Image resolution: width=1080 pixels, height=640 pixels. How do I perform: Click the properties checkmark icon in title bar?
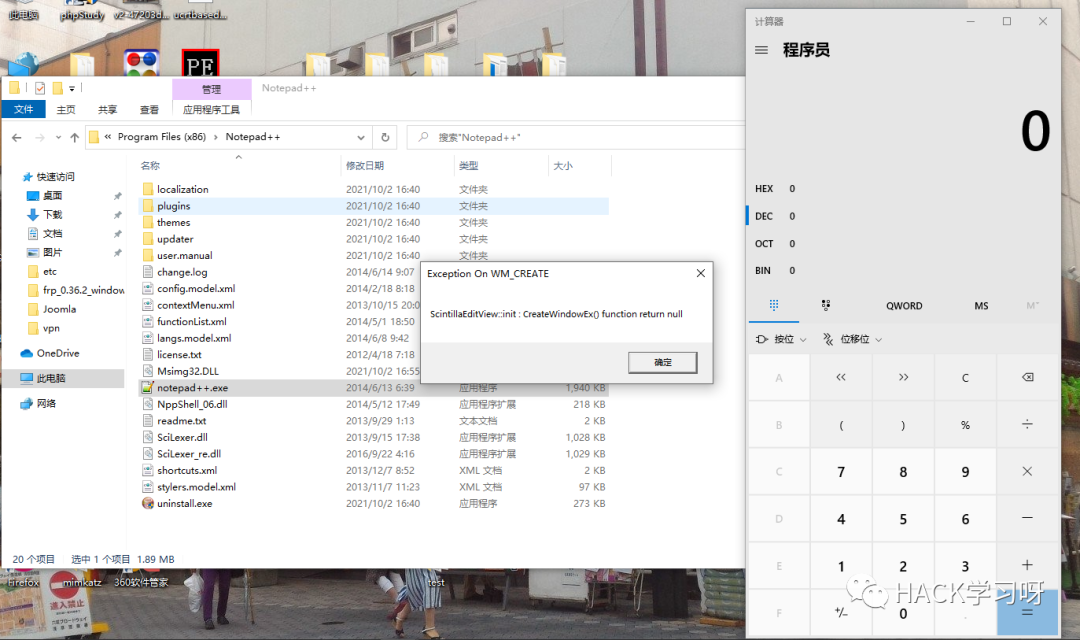pos(40,88)
